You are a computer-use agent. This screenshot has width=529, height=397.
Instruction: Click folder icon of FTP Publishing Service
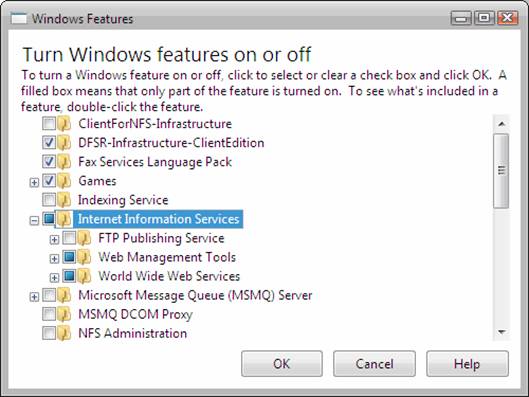coord(84,238)
